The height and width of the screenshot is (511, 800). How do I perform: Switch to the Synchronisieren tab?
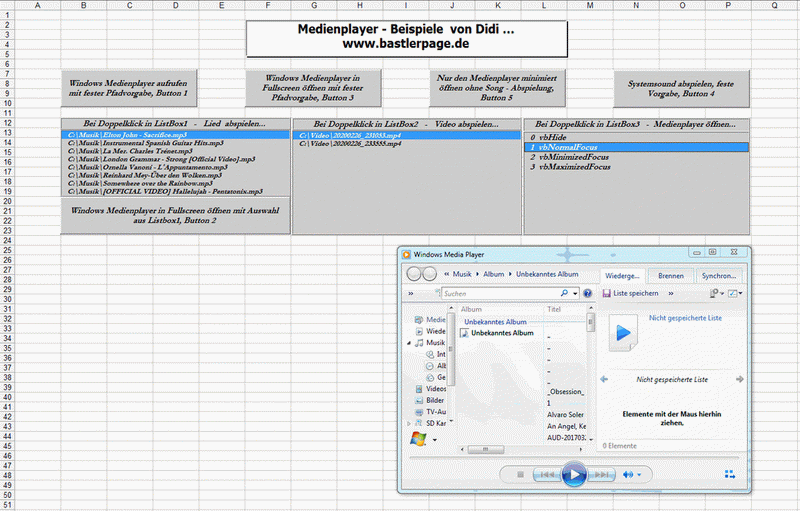[718, 276]
